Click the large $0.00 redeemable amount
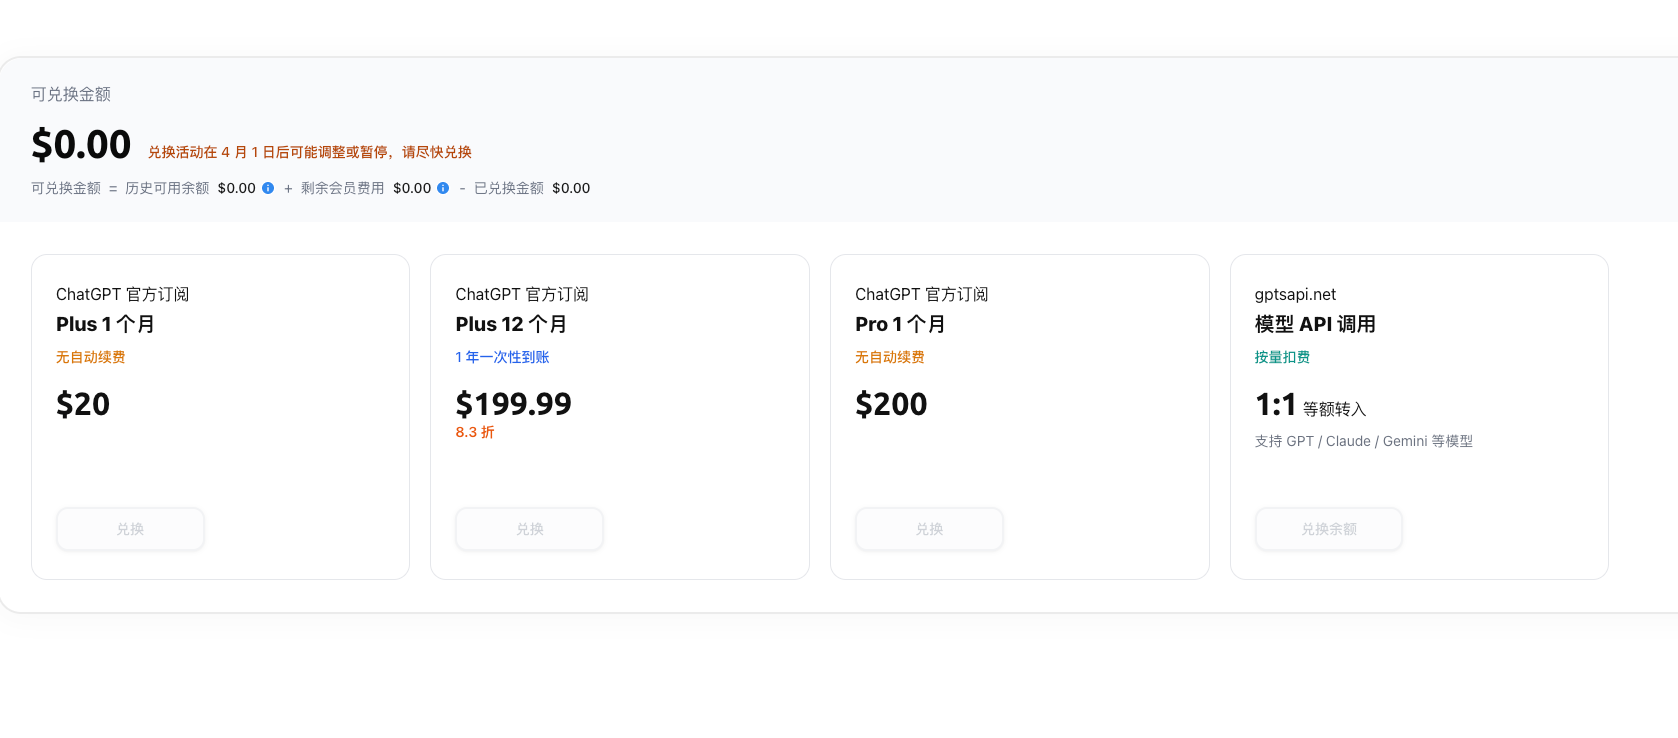 [x=81, y=145]
